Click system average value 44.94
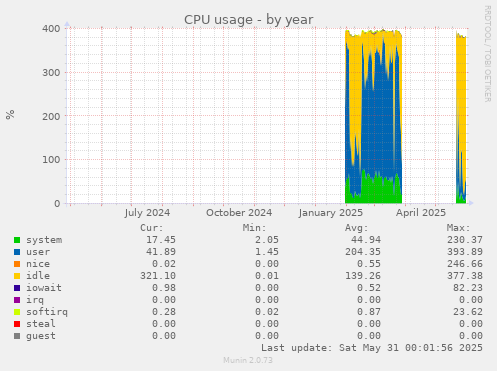The image size is (497, 371). [366, 240]
